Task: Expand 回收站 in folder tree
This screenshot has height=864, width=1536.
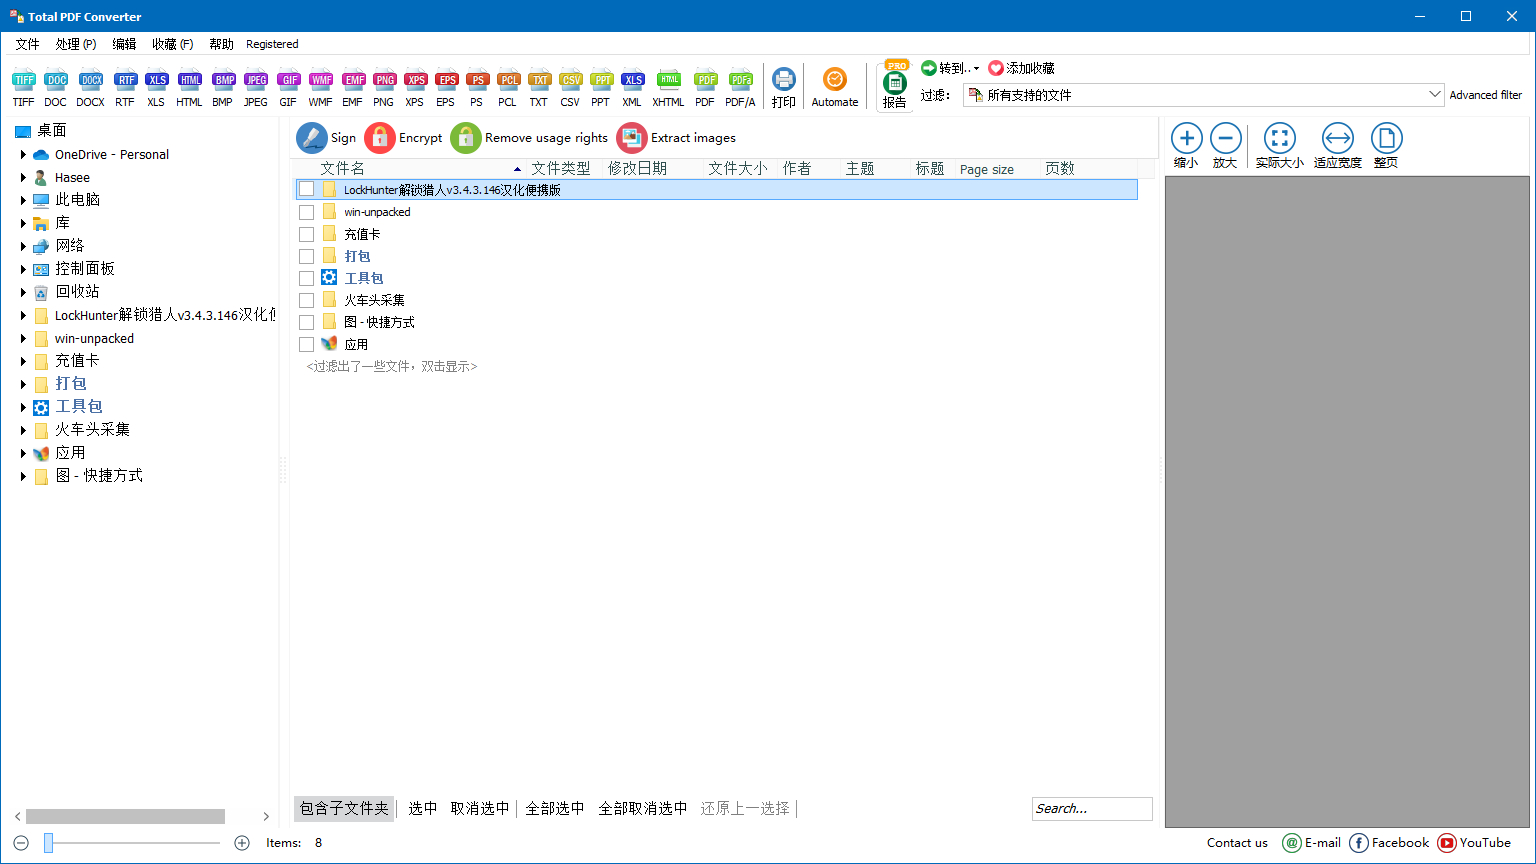Action: point(23,292)
